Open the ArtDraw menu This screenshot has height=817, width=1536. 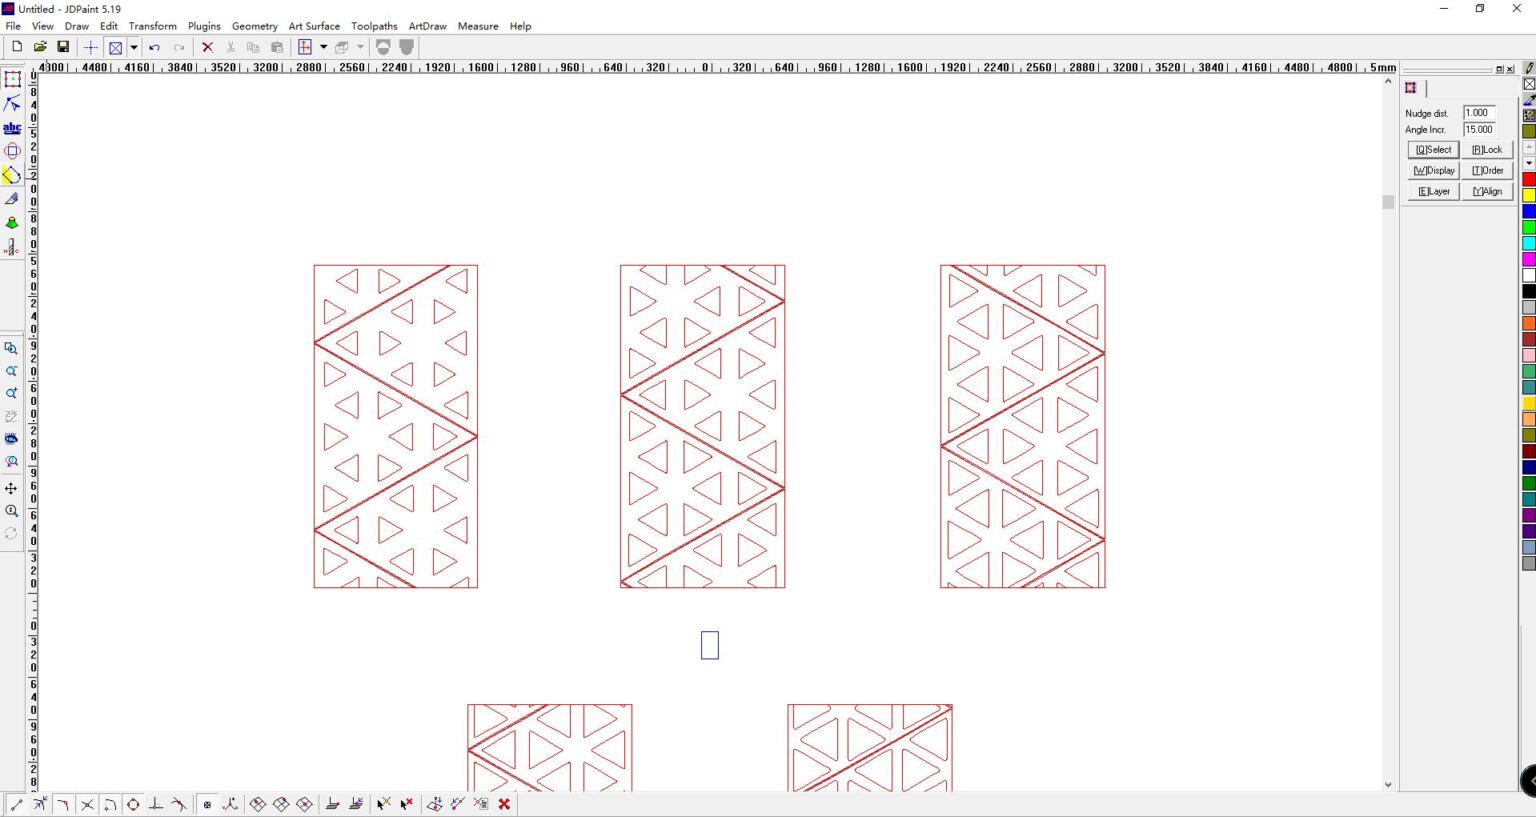click(428, 26)
